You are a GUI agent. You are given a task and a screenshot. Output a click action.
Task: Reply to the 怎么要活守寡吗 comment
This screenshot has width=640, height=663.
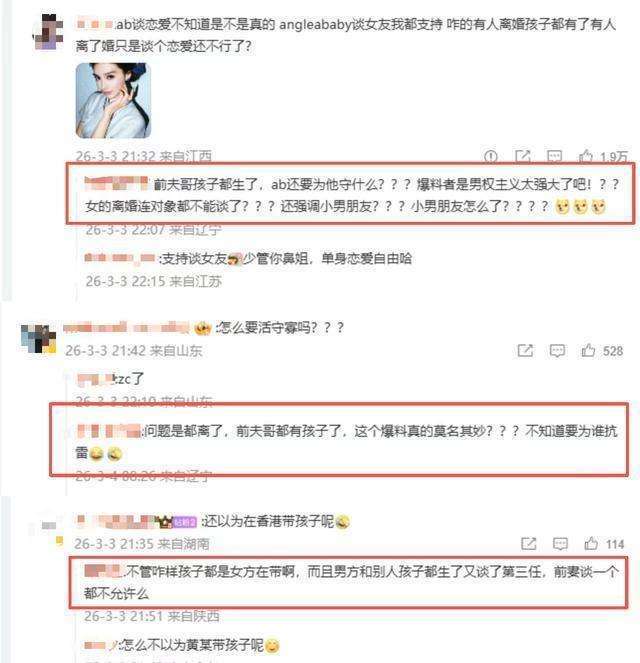(x=557, y=351)
